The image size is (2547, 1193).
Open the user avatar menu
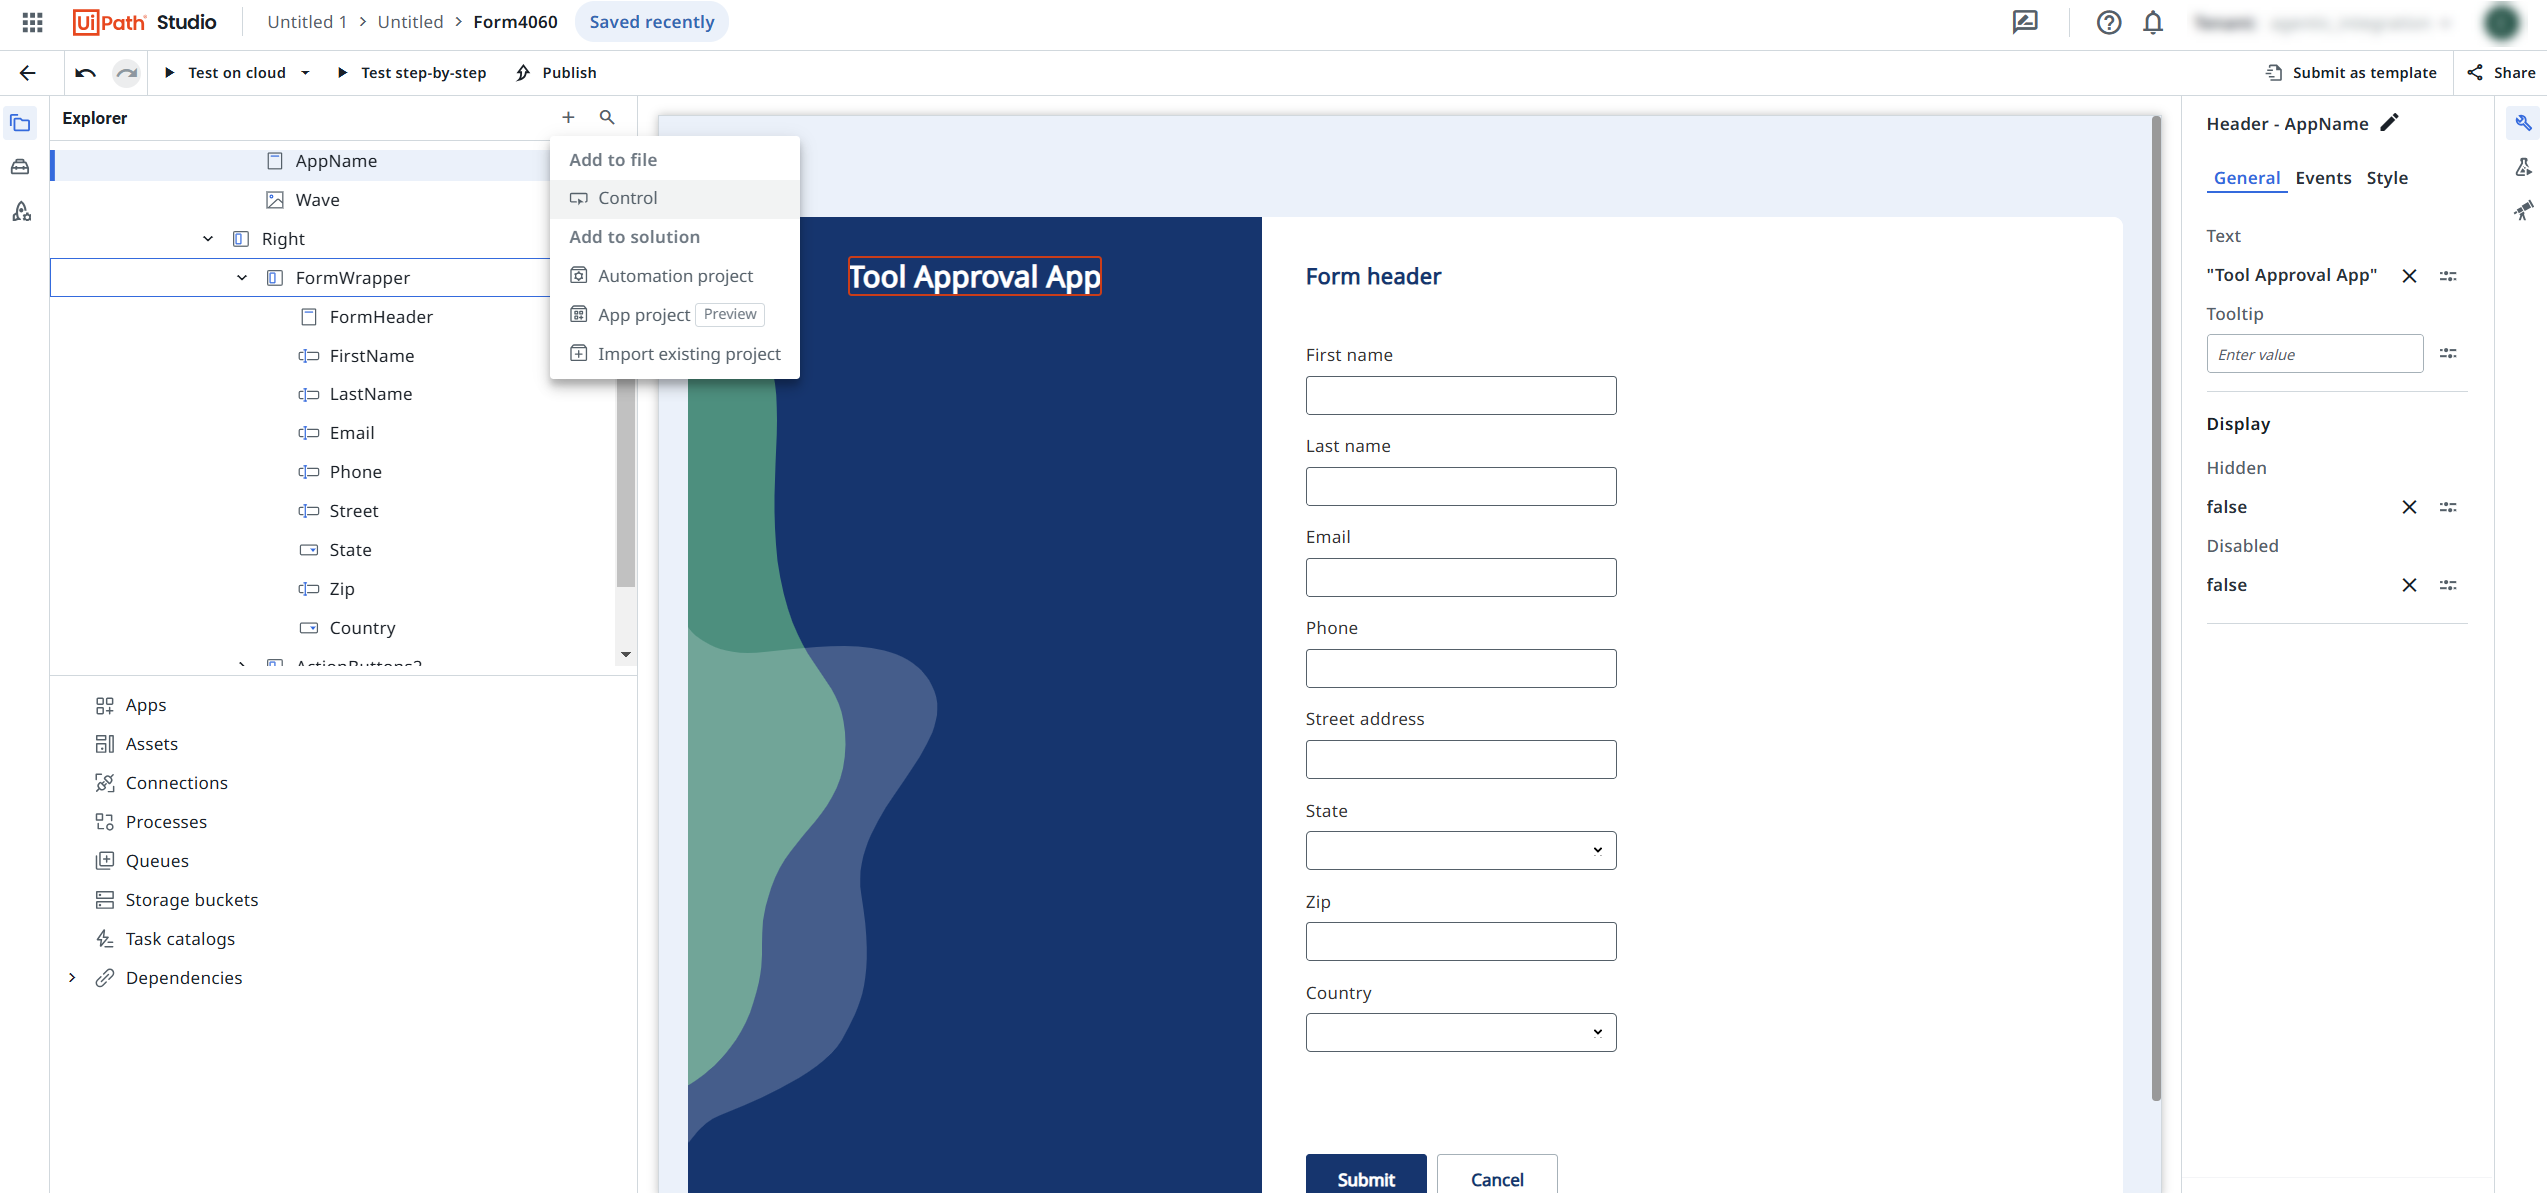(2502, 22)
